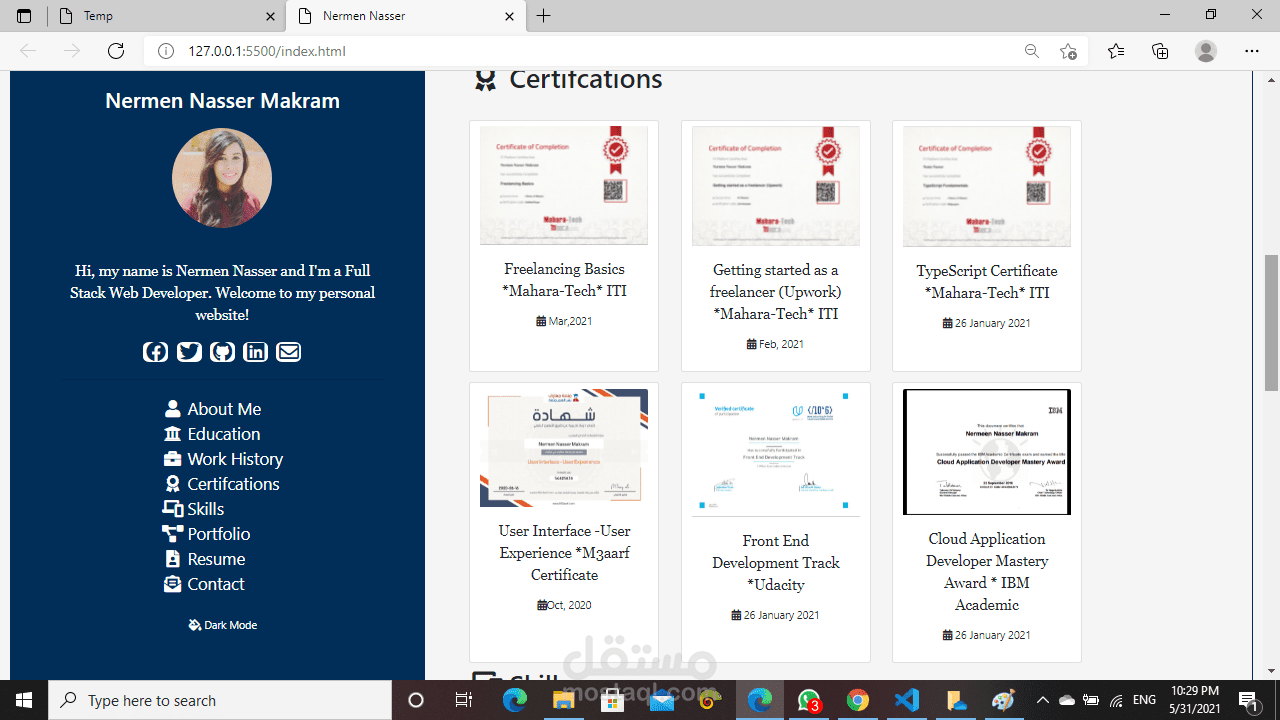Open Visual Studio Code from taskbar

[x=907, y=700]
